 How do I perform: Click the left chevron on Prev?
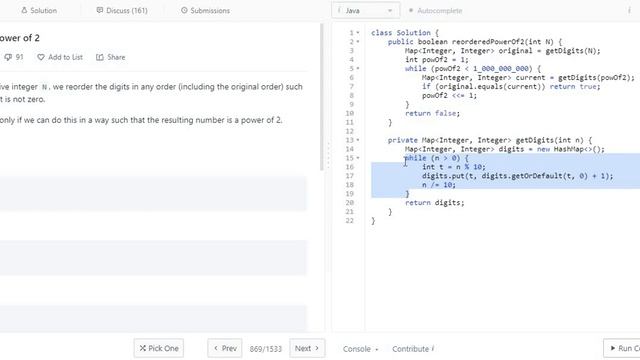[x=216, y=348]
